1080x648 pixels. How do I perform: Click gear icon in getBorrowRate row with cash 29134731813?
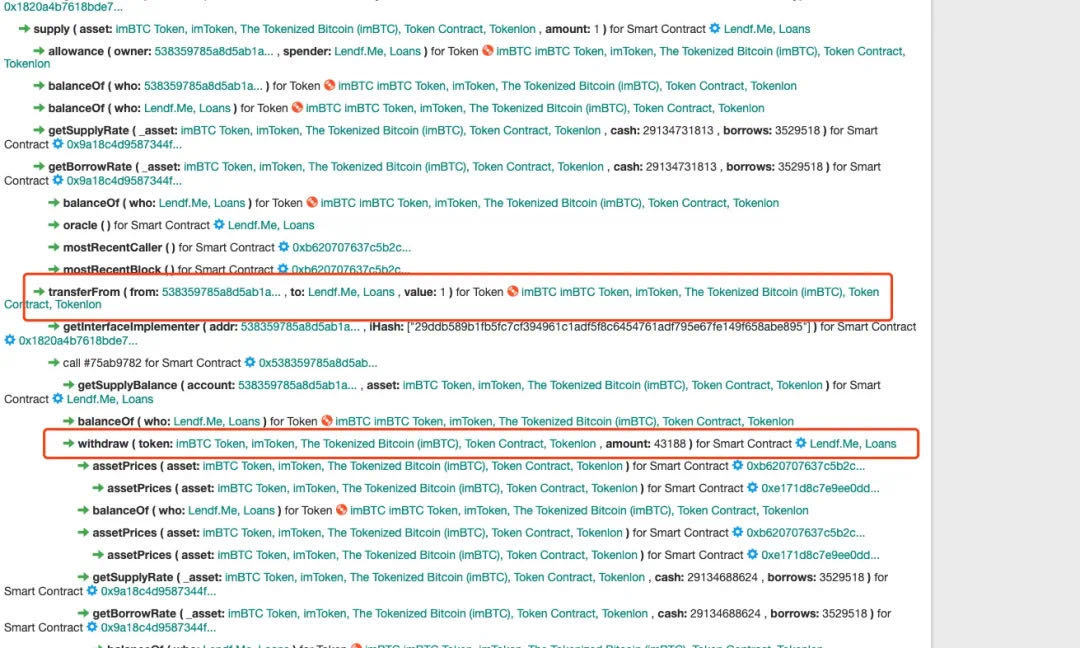pyautogui.click(x=58, y=180)
